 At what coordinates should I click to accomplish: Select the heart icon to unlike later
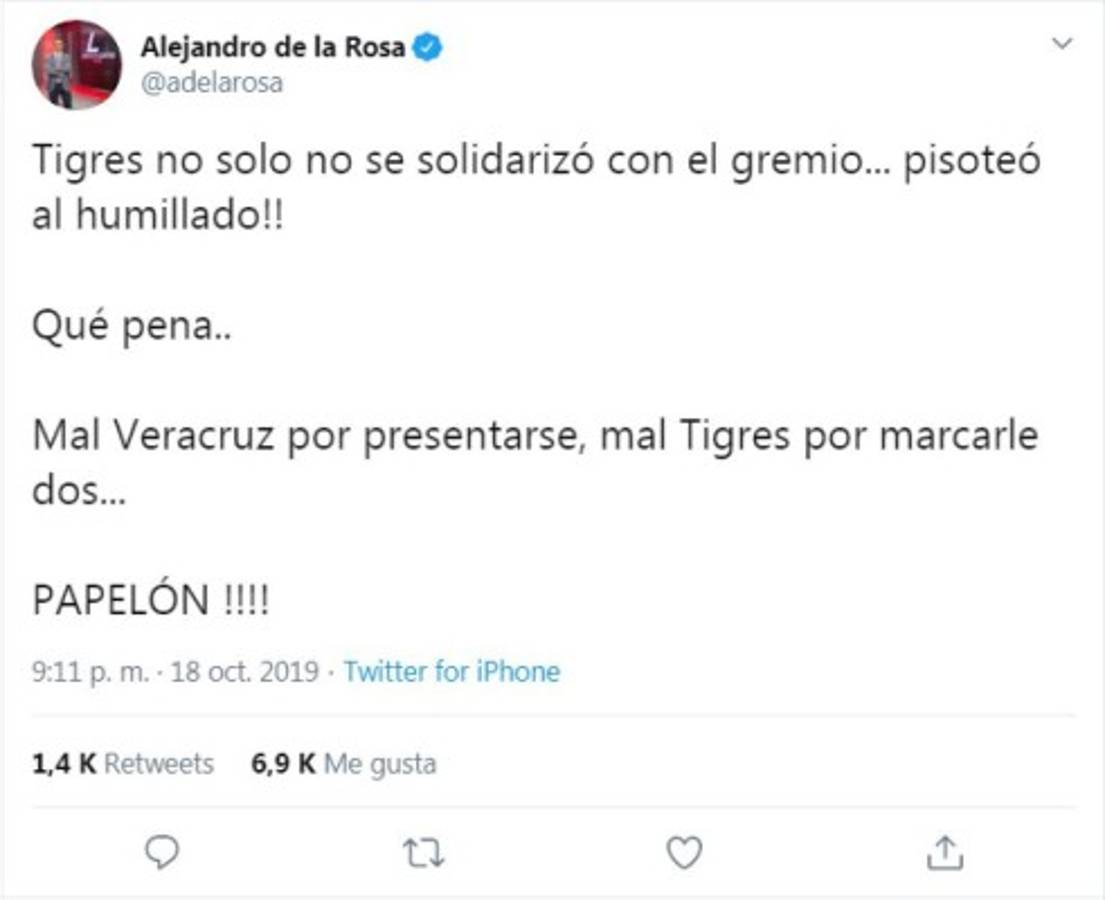click(684, 851)
